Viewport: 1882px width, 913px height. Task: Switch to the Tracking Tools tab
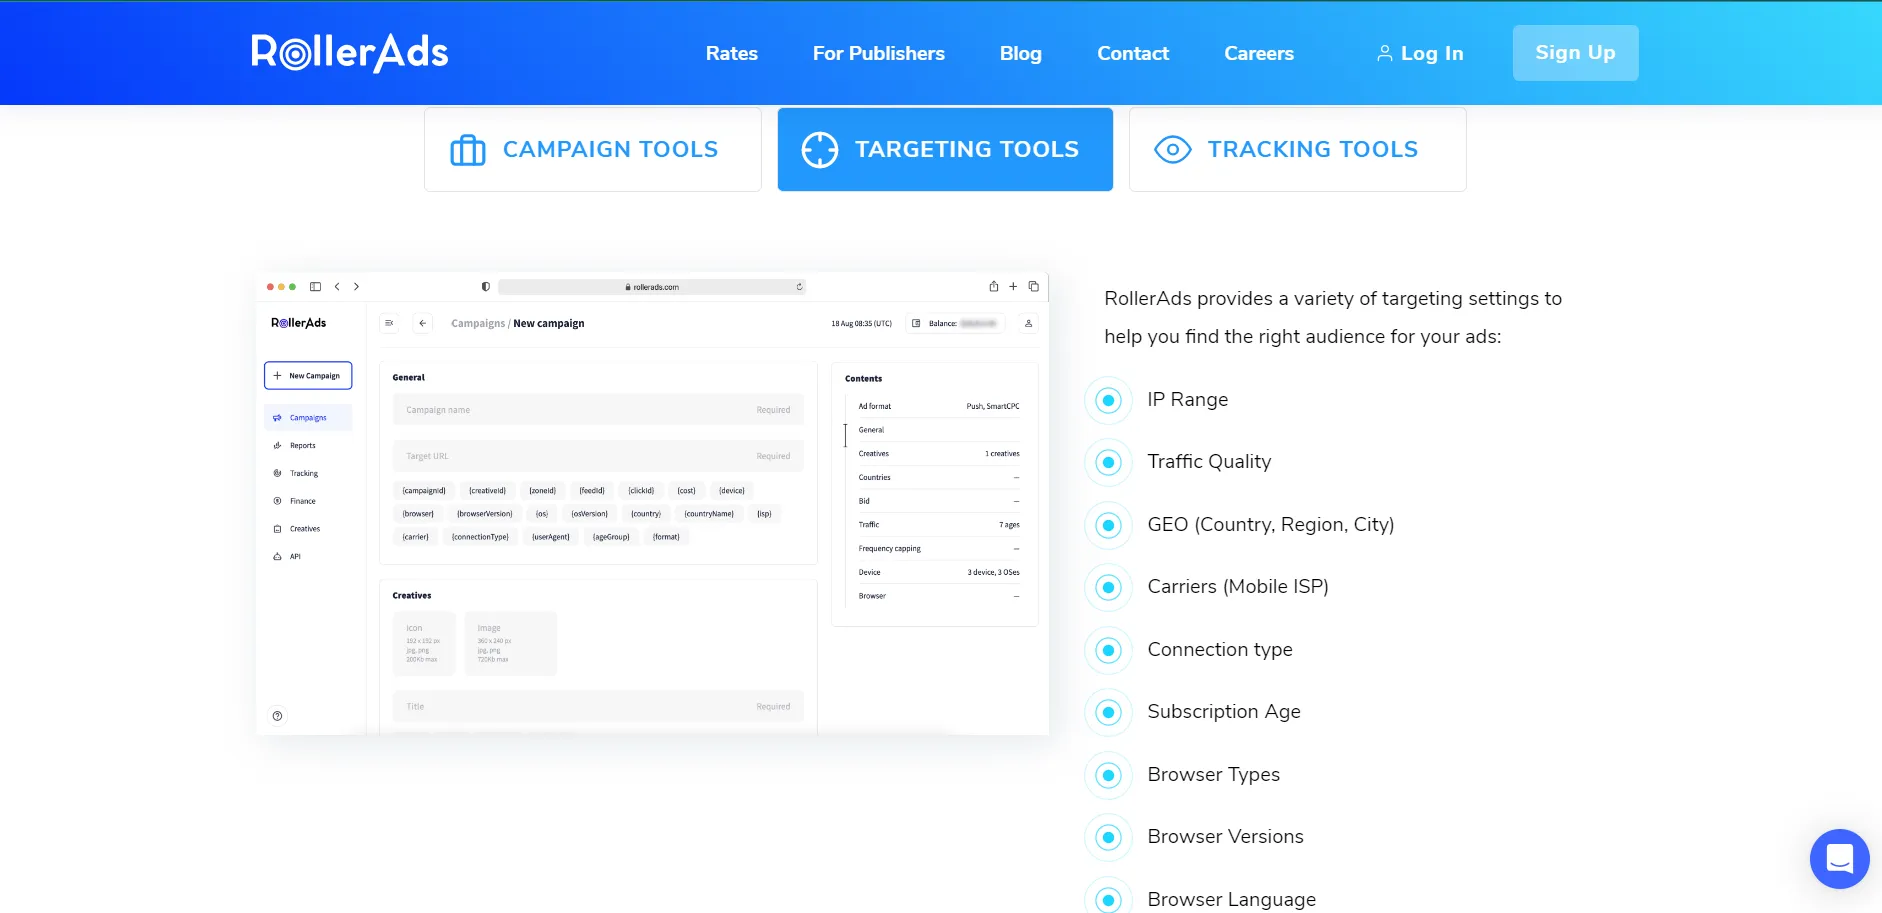pos(1297,149)
